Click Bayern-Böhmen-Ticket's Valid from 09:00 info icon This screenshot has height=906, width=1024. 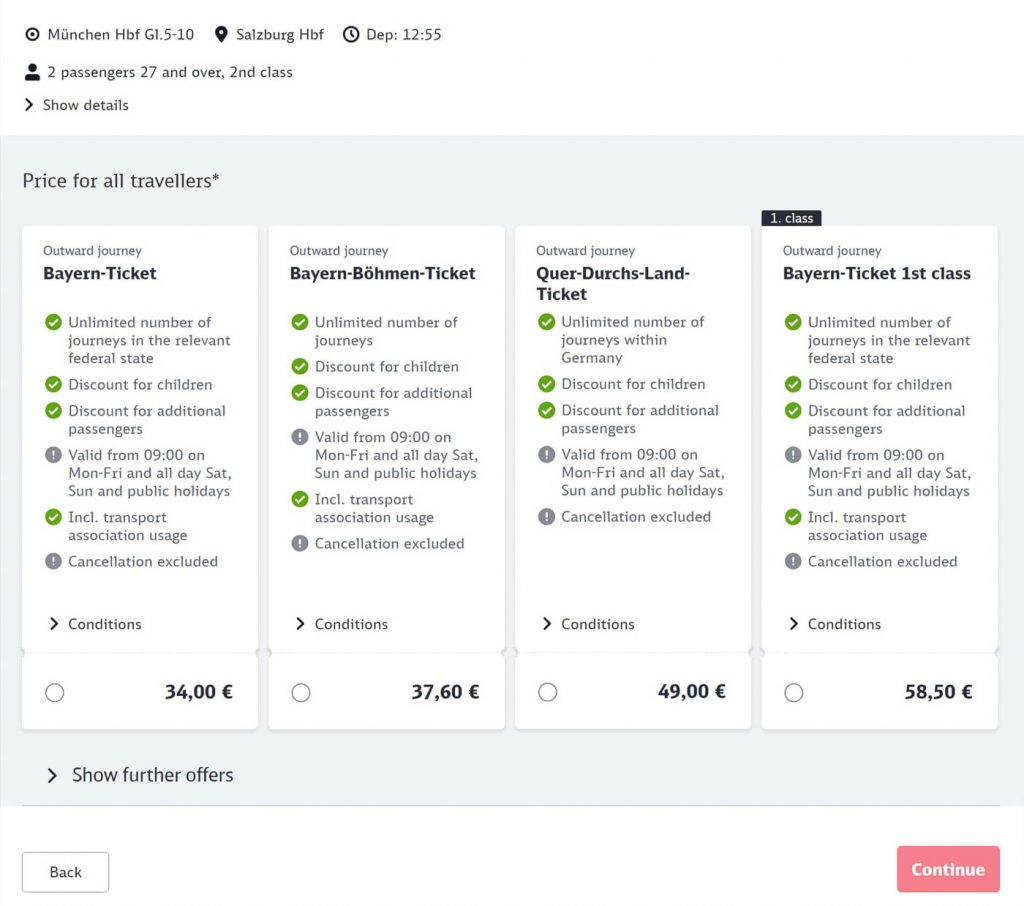pos(300,437)
